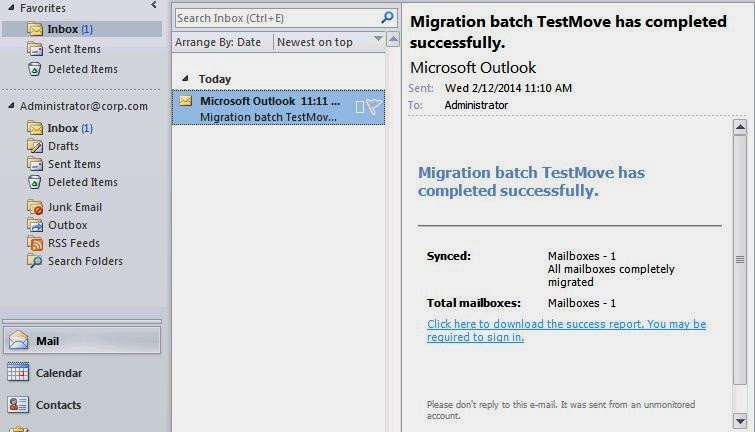Click the reading pane scrollbar thumb

(740, 259)
